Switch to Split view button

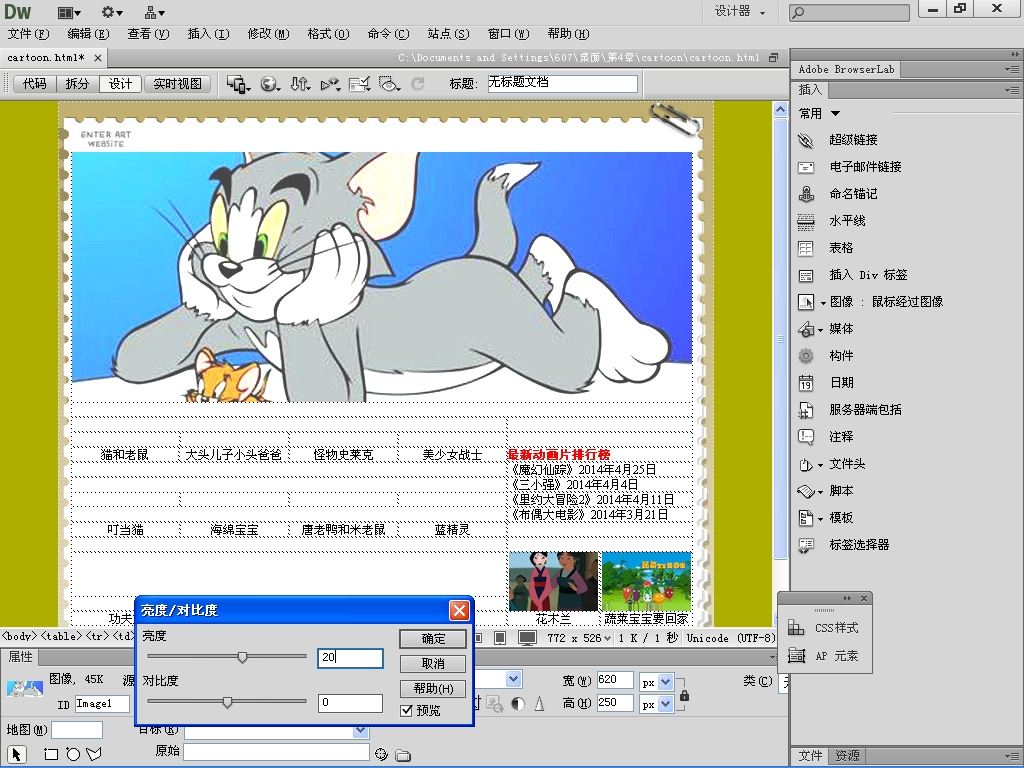[x=77, y=84]
